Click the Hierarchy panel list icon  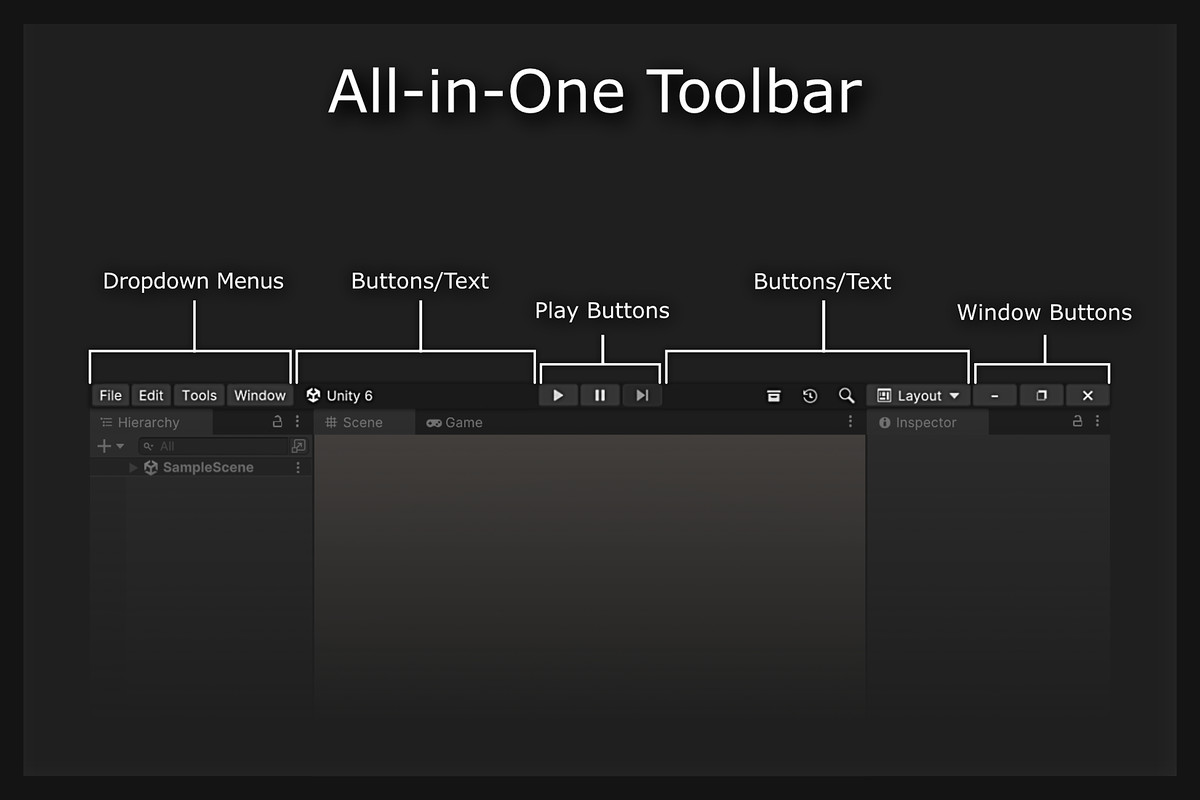[x=106, y=421]
